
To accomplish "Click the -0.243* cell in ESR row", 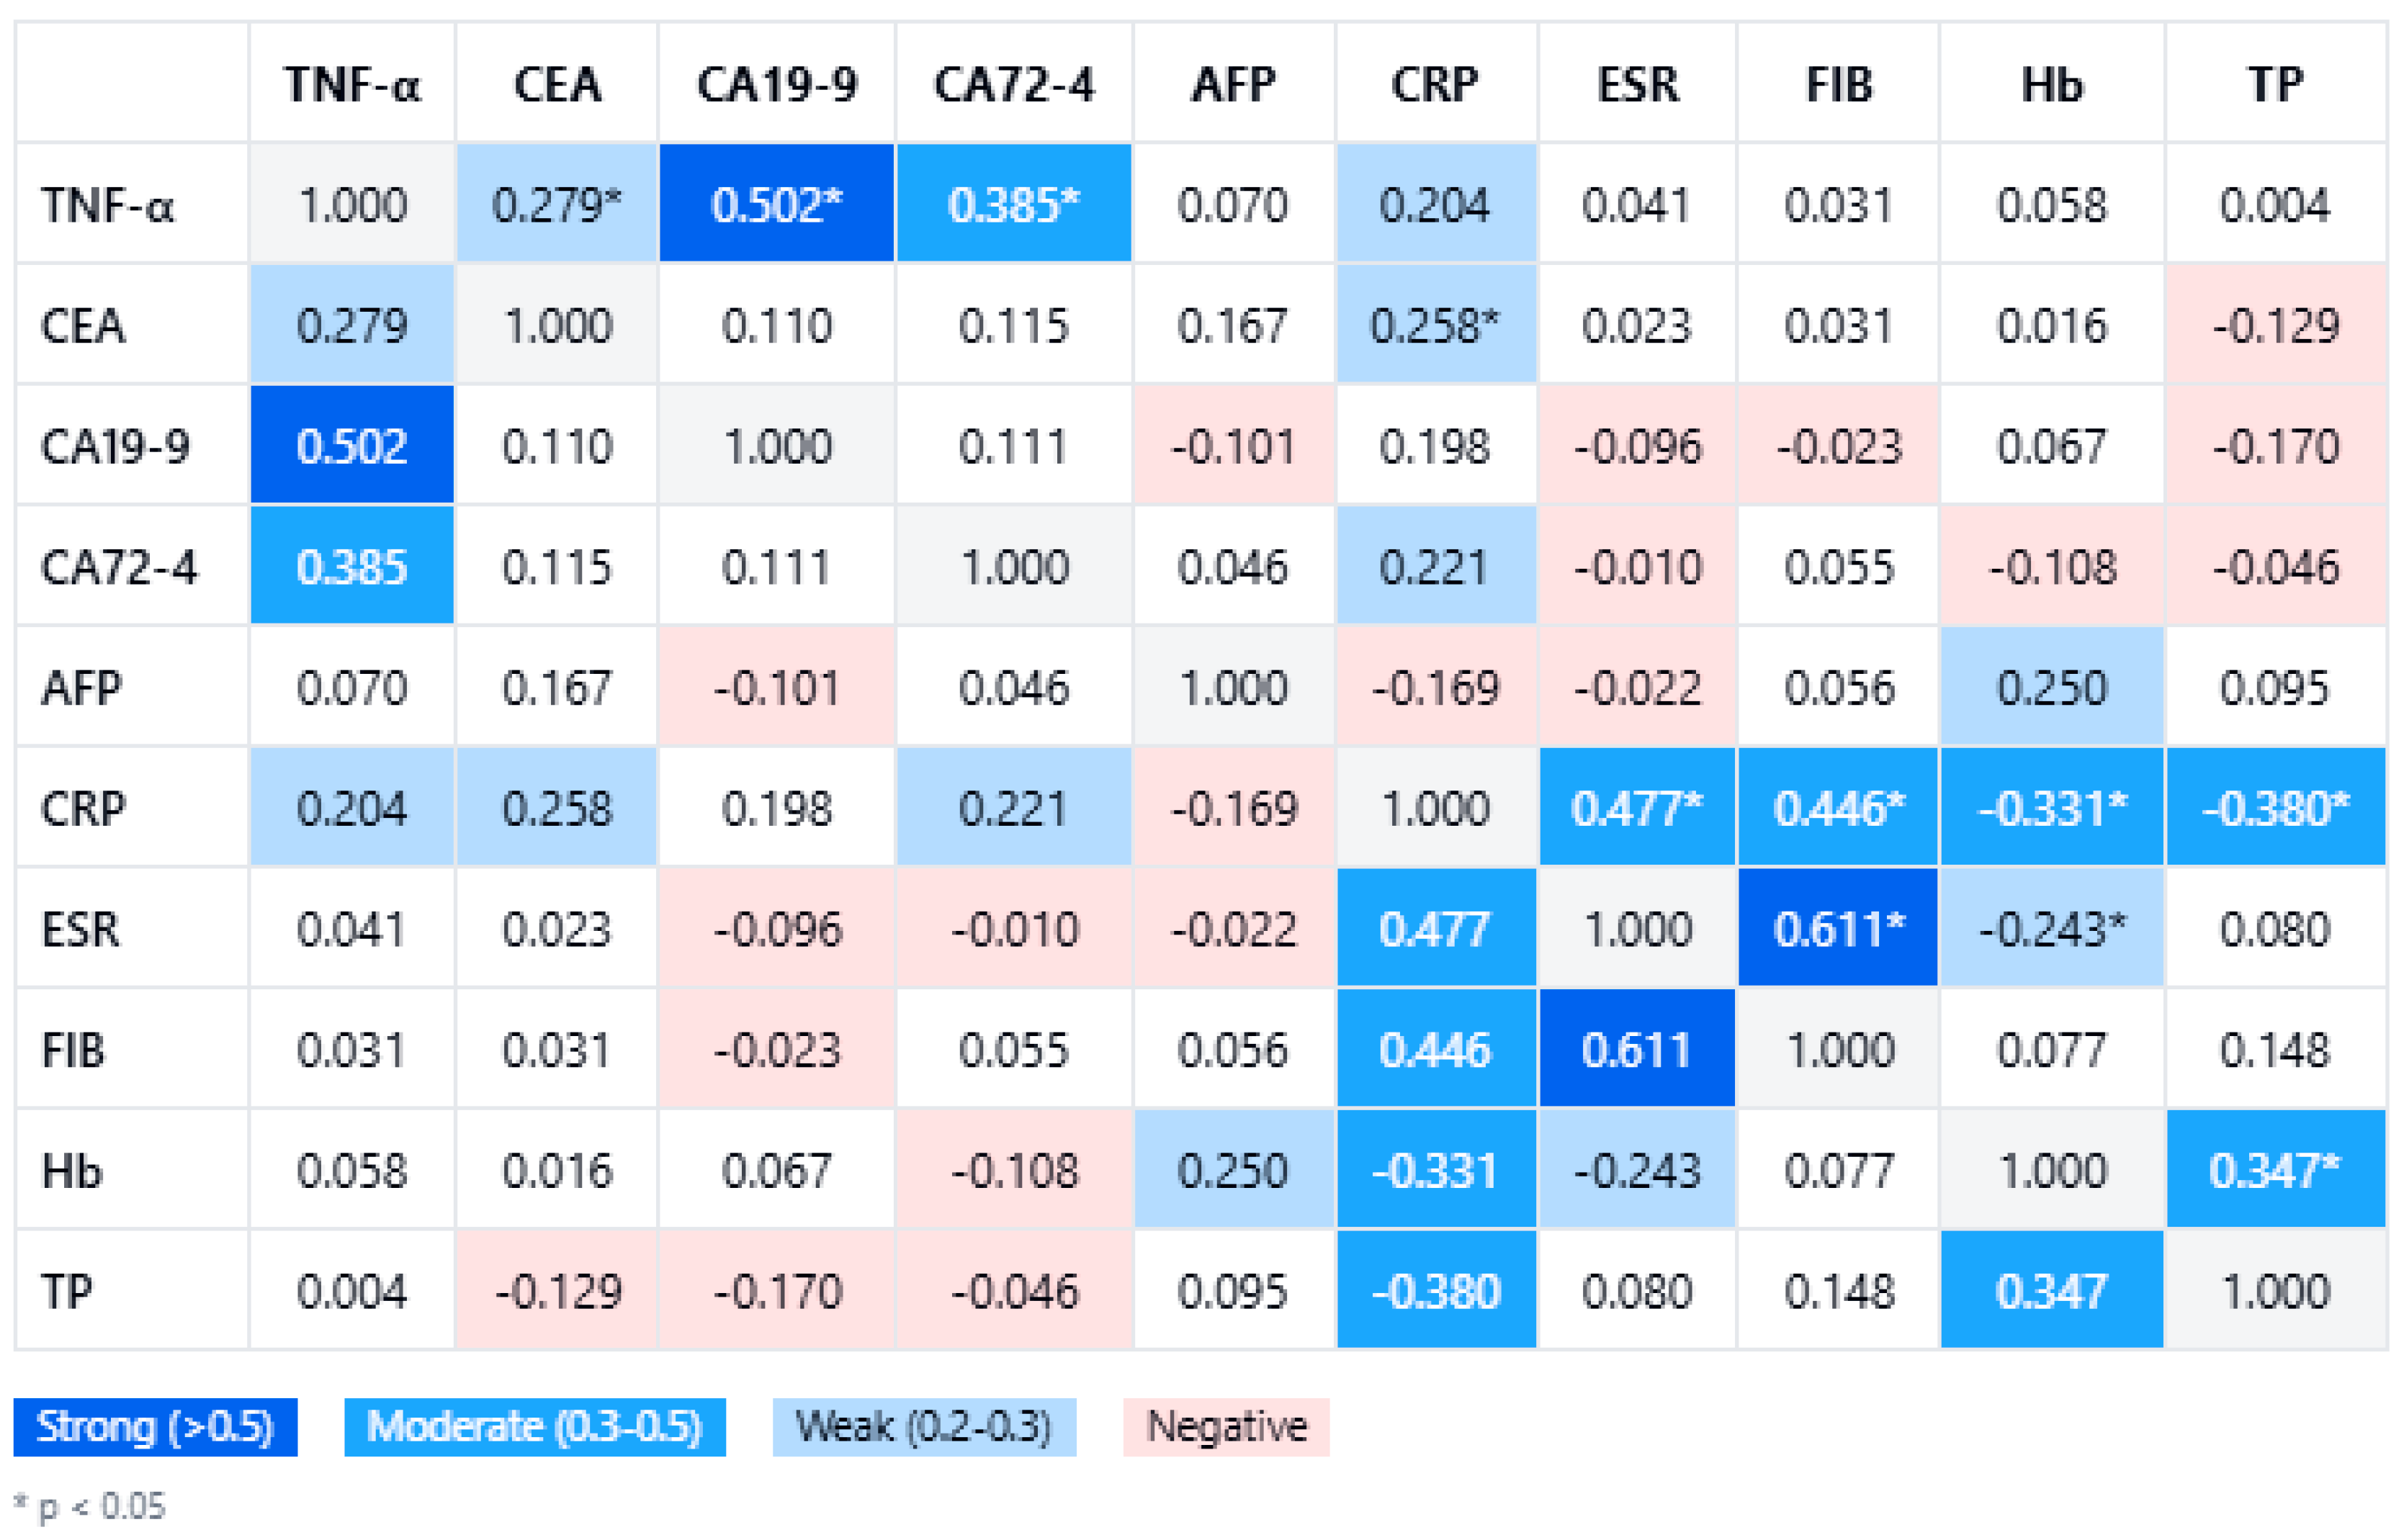I will coord(2052,928).
